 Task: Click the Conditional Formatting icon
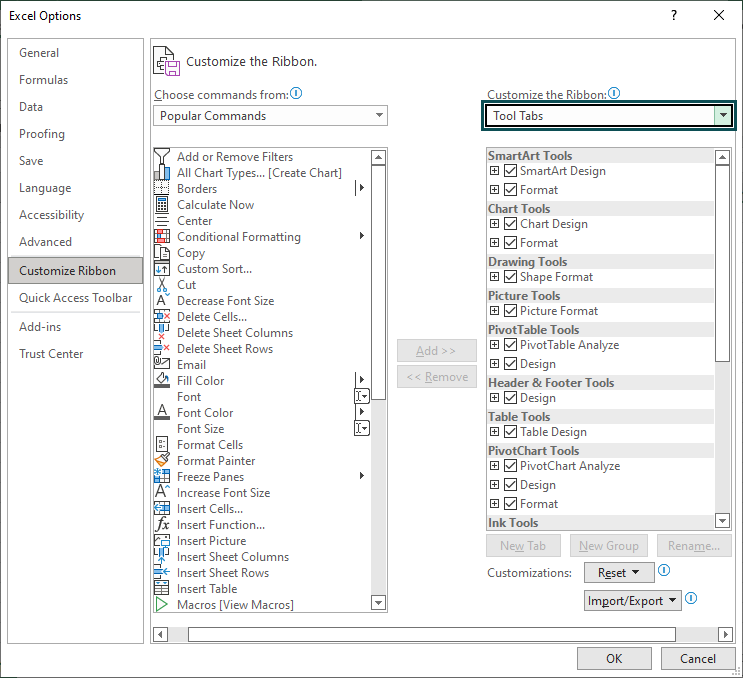162,236
